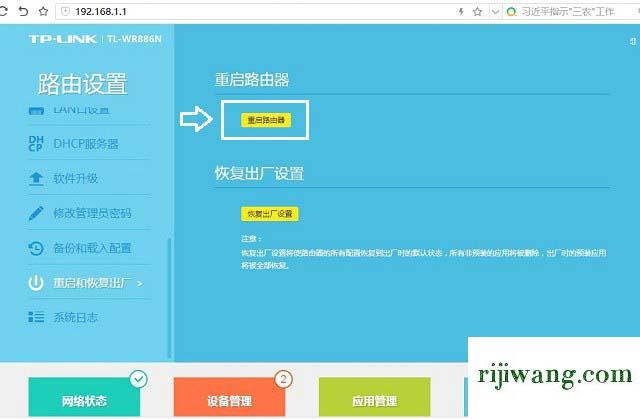640x419 pixels.
Task: Open 备份和载入配置 menu item
Action: point(92,248)
